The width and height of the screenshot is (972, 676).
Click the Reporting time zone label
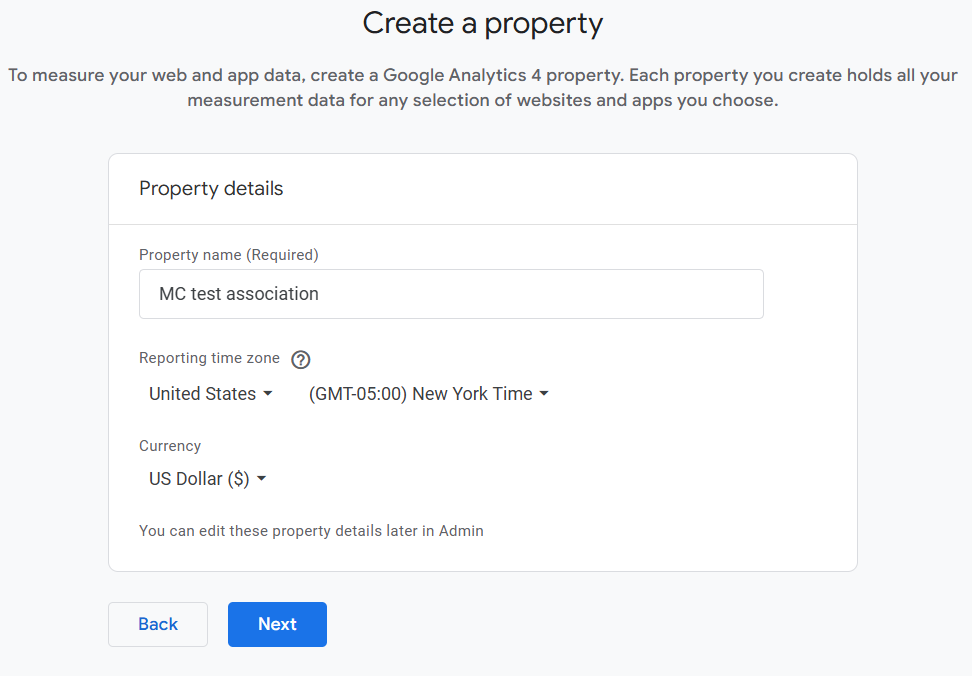(x=210, y=358)
